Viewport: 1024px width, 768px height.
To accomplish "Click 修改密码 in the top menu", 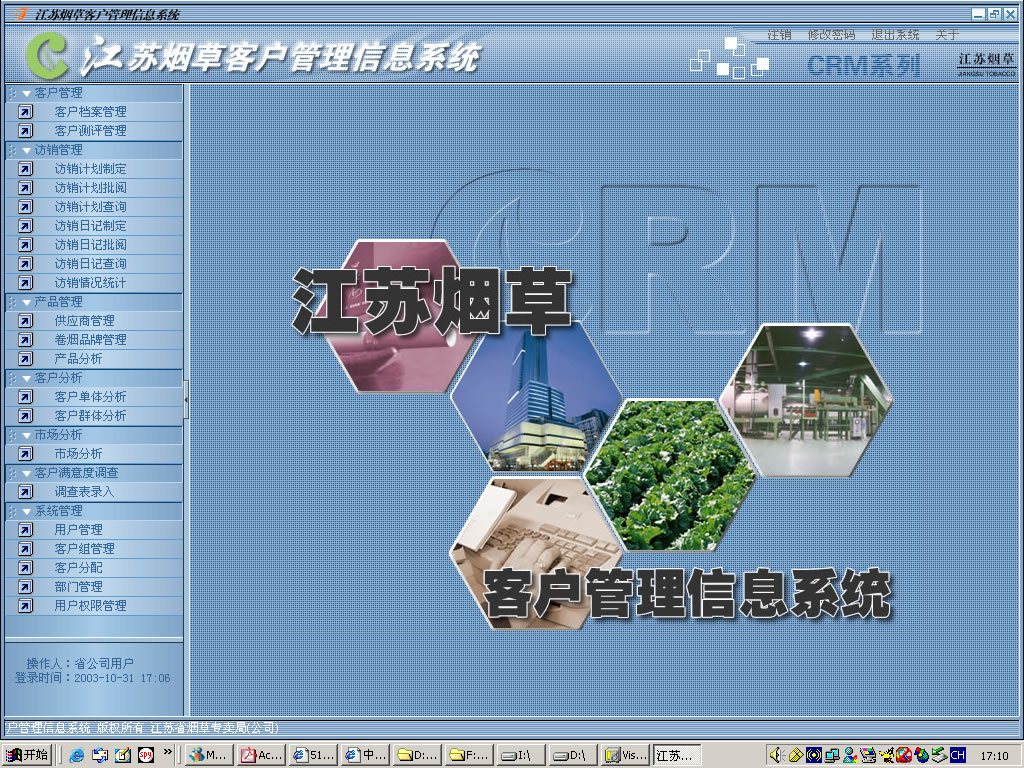I will tap(831, 35).
